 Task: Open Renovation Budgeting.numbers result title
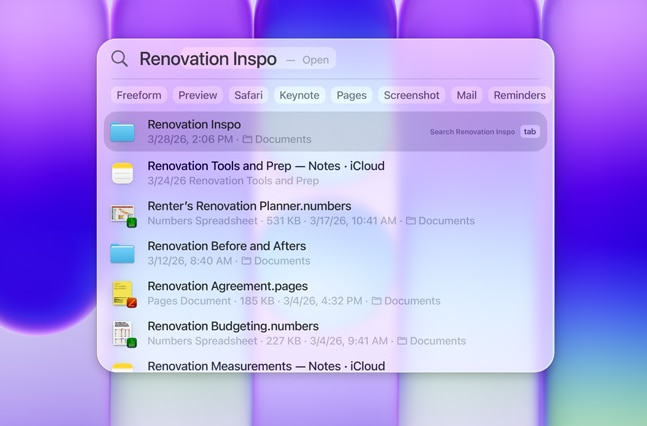click(232, 326)
